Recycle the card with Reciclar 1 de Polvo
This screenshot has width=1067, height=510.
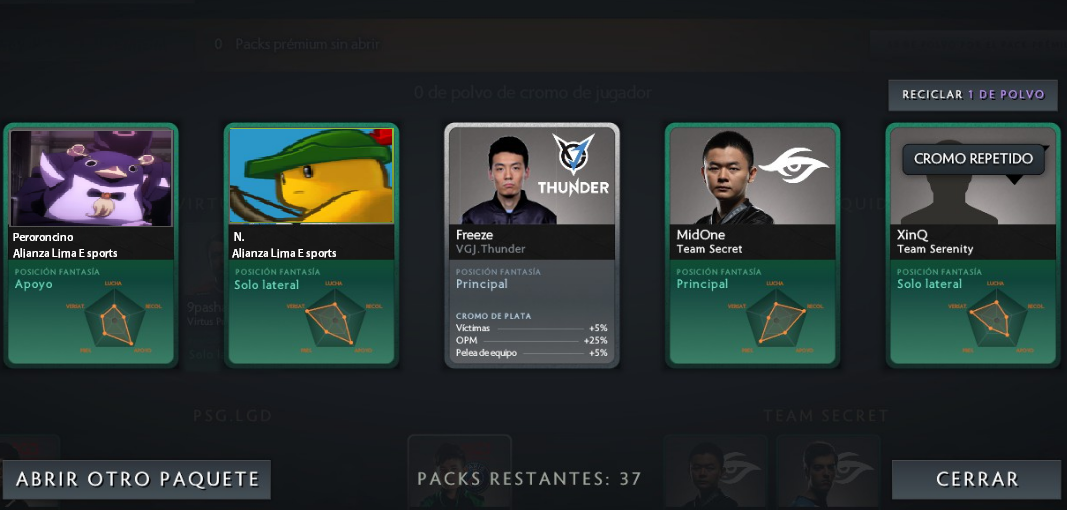coord(973,95)
